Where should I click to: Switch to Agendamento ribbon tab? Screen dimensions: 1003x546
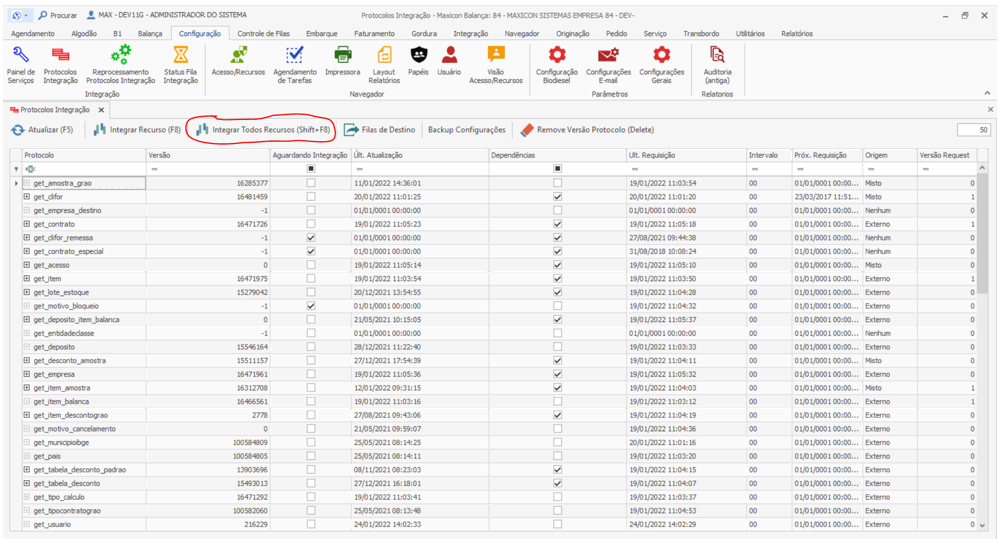tap(33, 33)
